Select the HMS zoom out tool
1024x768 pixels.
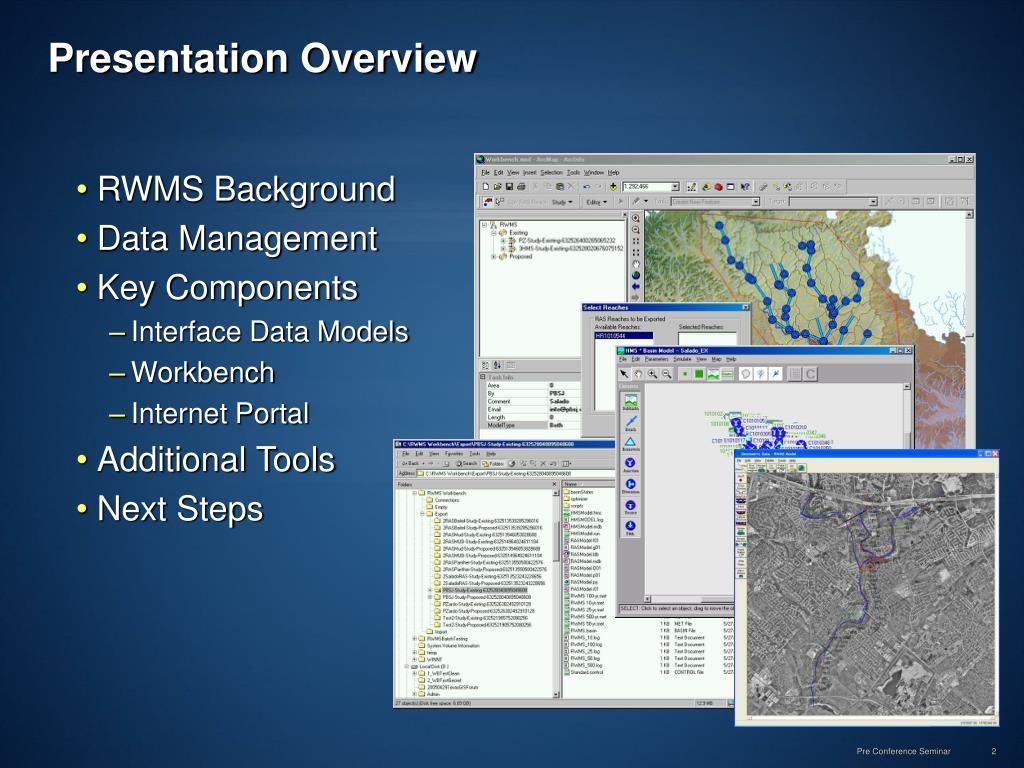tap(667, 374)
